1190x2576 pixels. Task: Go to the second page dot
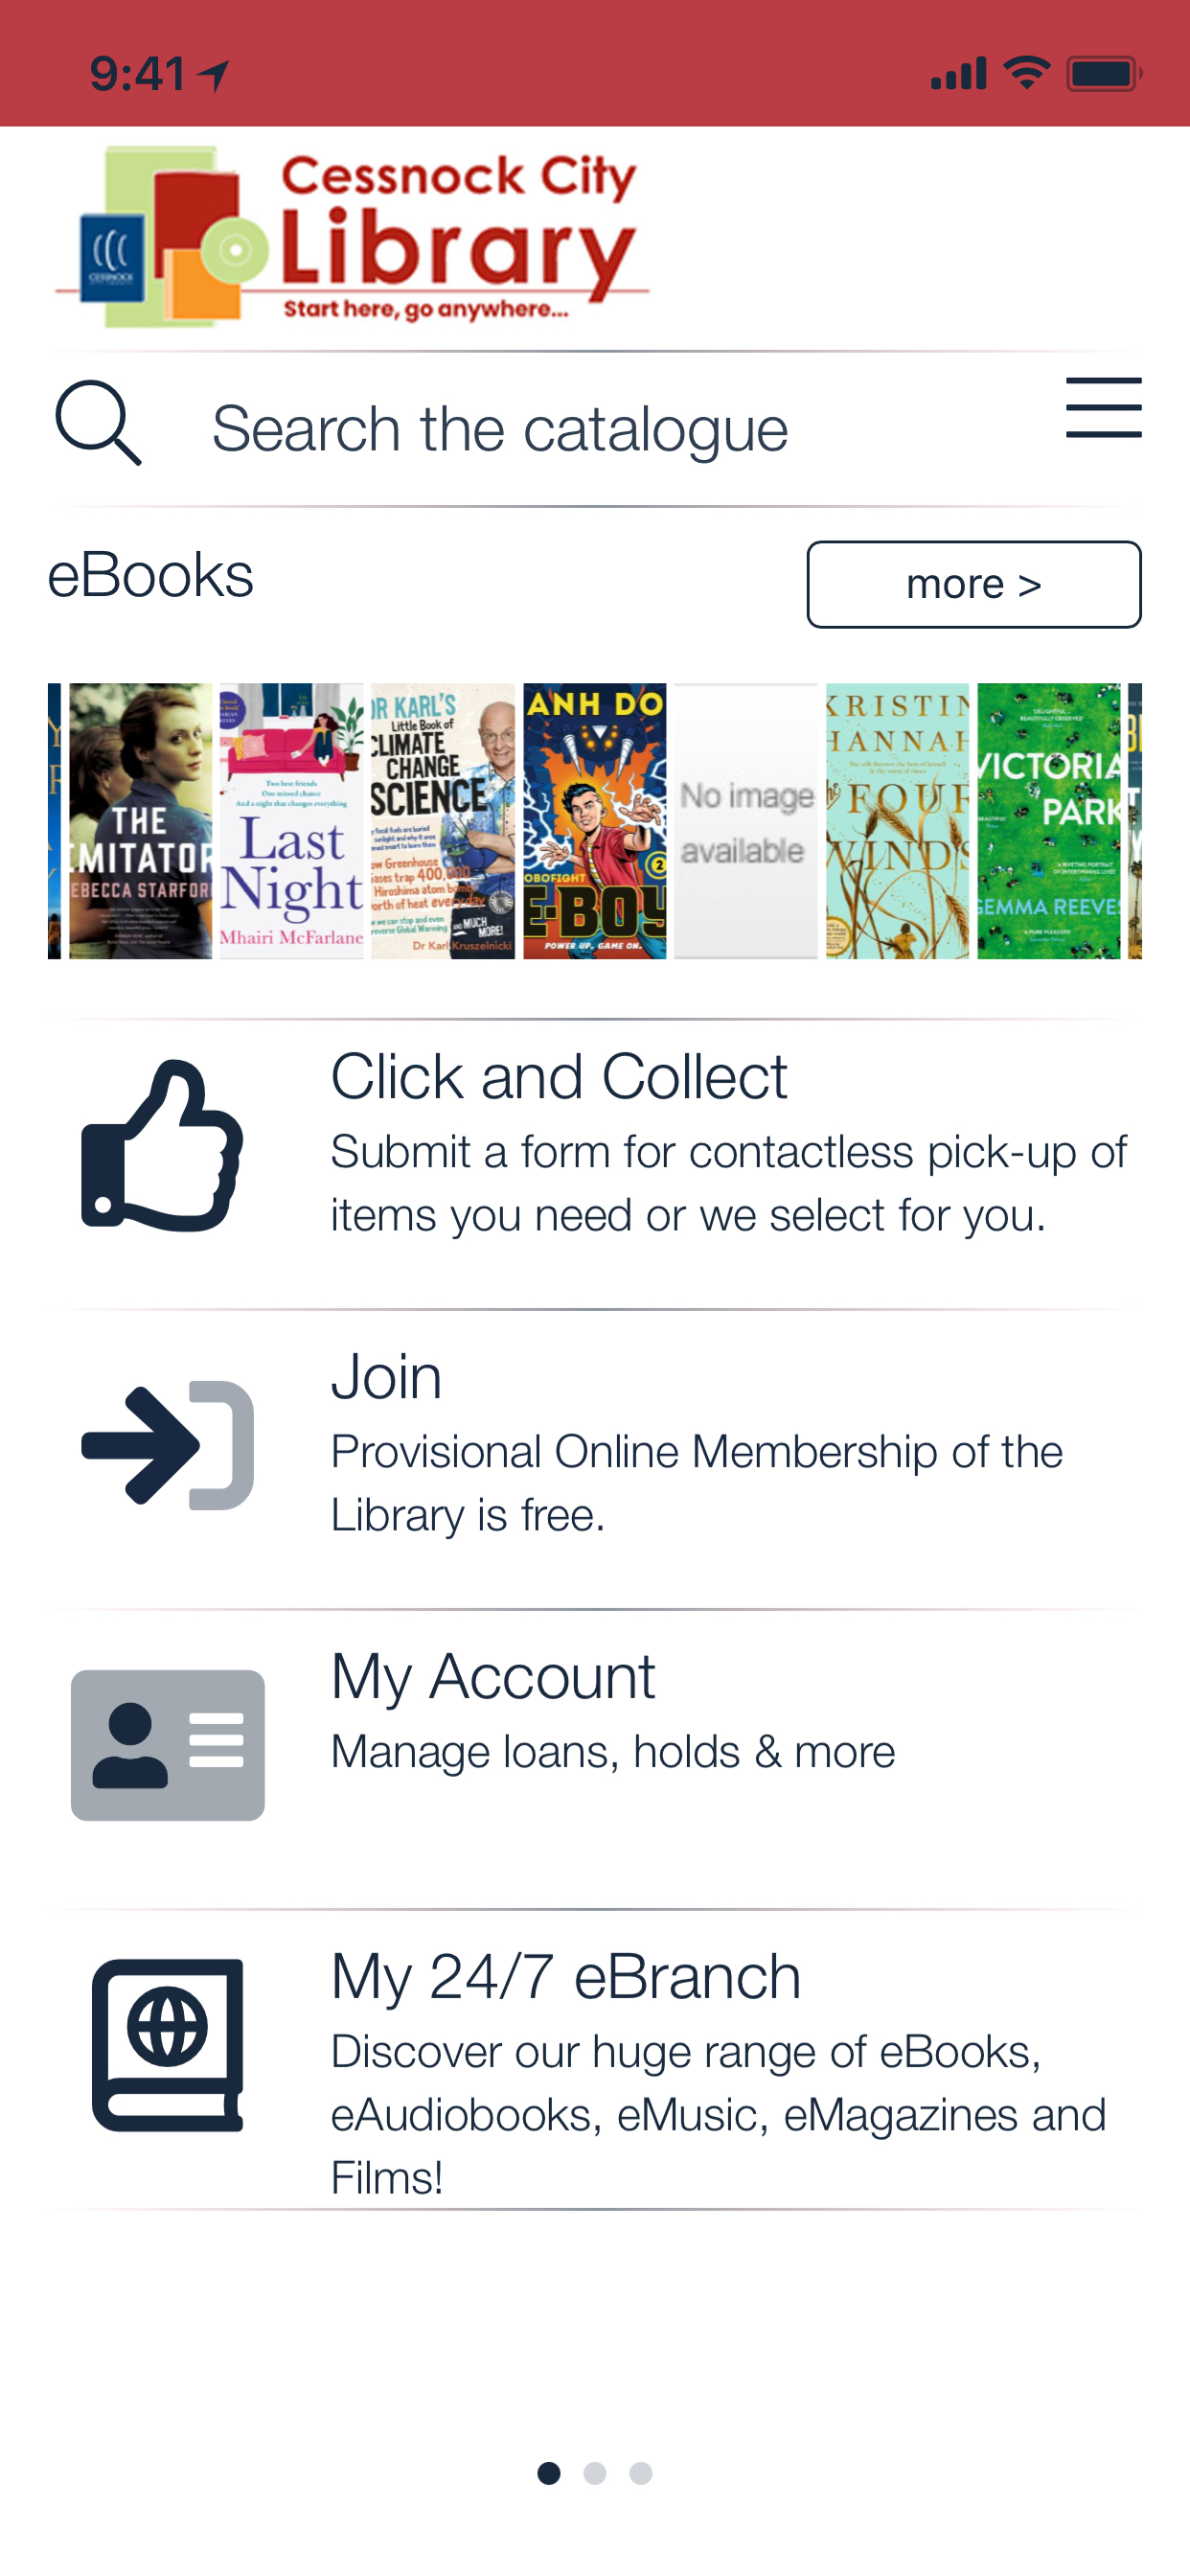pos(595,2473)
